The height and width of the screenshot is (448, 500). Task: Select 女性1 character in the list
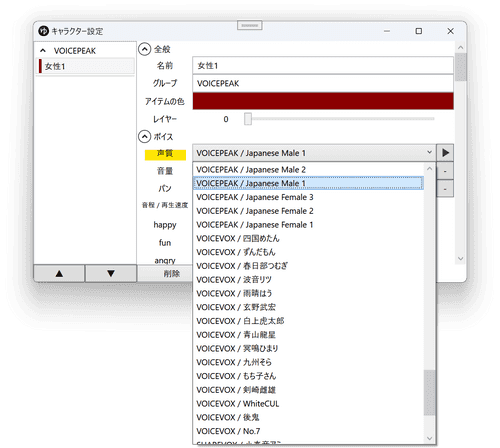point(85,66)
